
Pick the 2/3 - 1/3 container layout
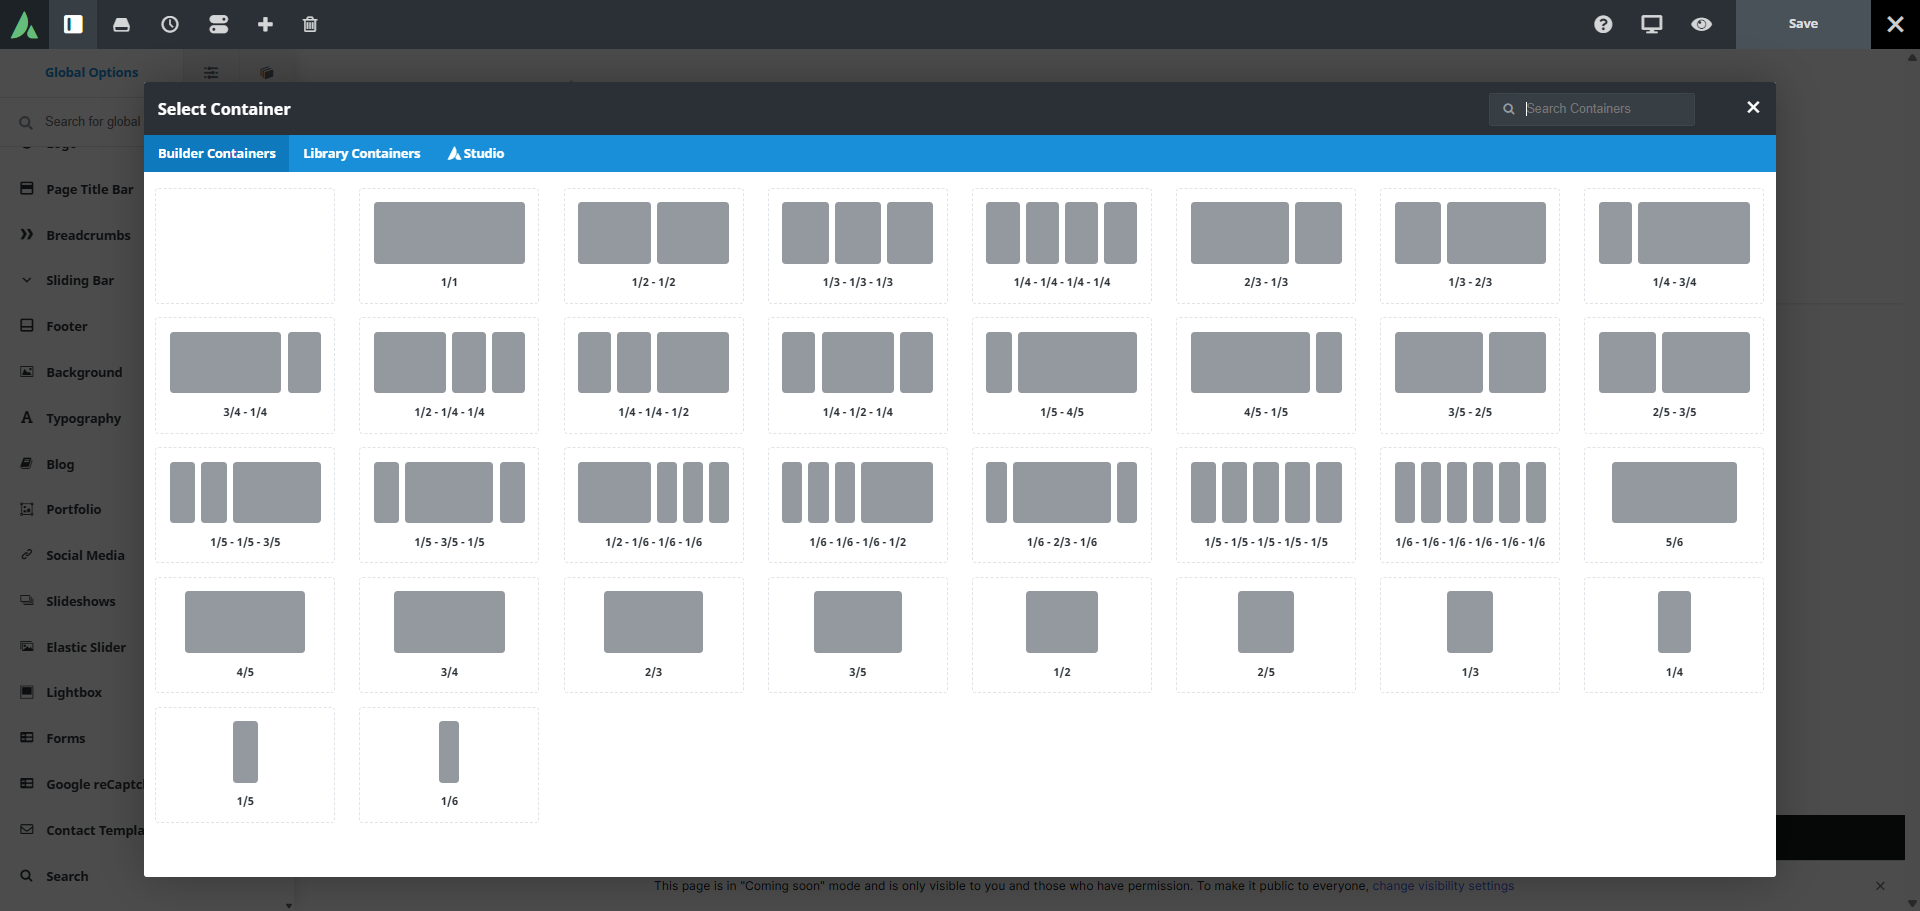pyautogui.click(x=1265, y=245)
